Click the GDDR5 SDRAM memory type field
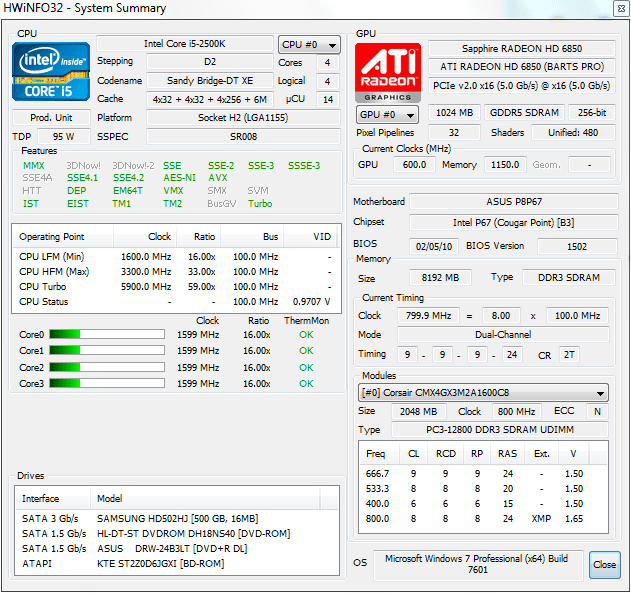This screenshot has width=631, height=593. pyautogui.click(x=524, y=113)
